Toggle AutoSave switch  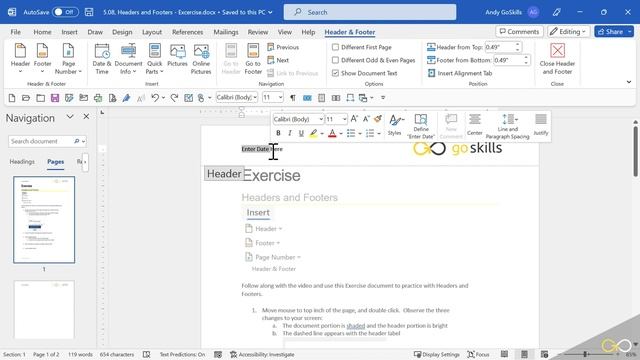click(x=65, y=12)
